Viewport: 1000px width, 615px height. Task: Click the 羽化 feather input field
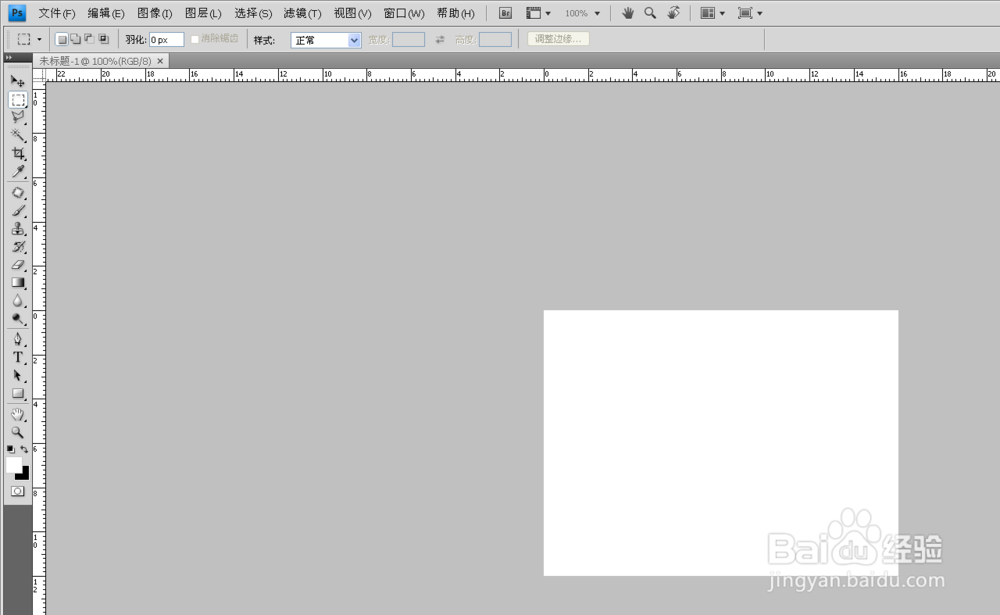tap(166, 40)
